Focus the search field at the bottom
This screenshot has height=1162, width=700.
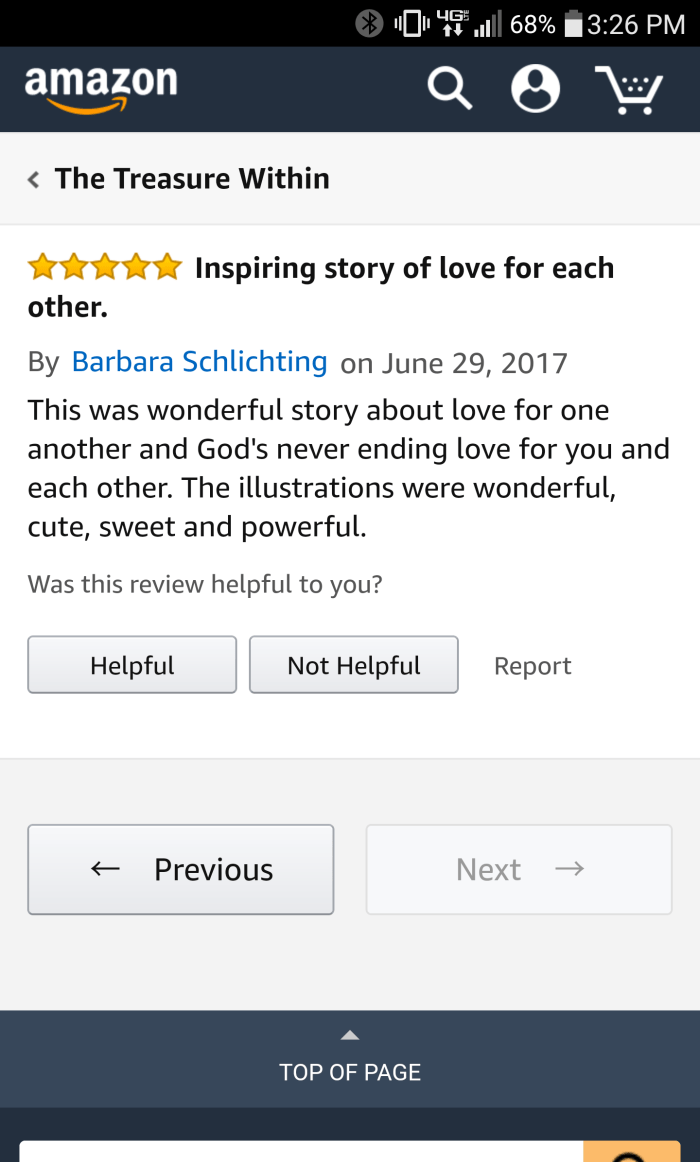pyautogui.click(x=300, y=1152)
